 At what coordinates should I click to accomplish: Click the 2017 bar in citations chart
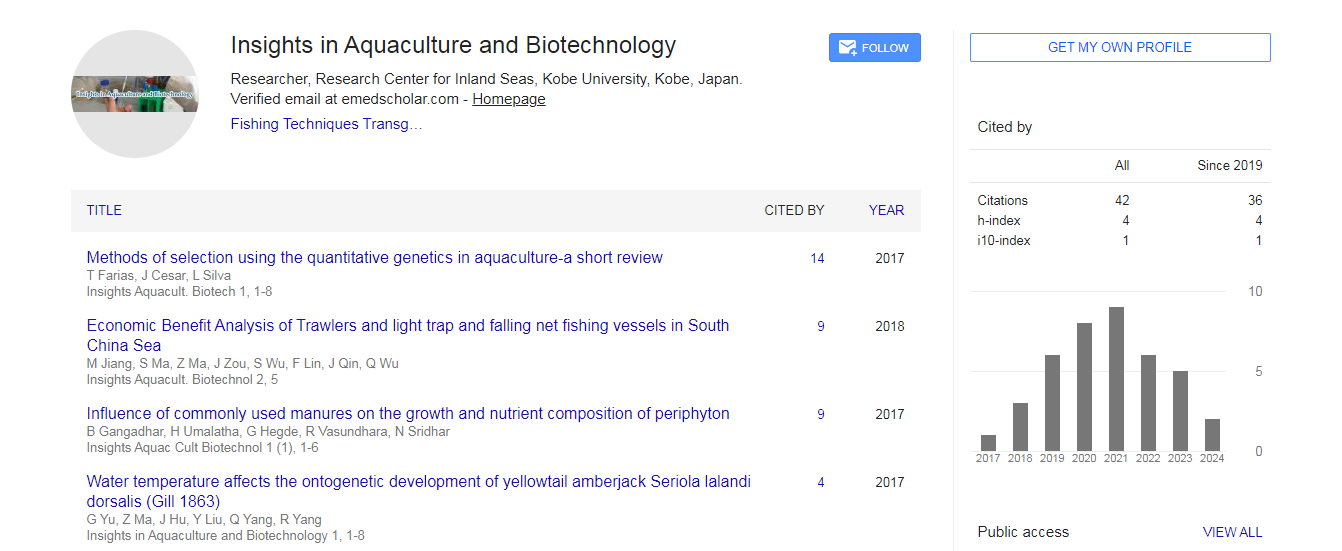pyautogui.click(x=988, y=443)
